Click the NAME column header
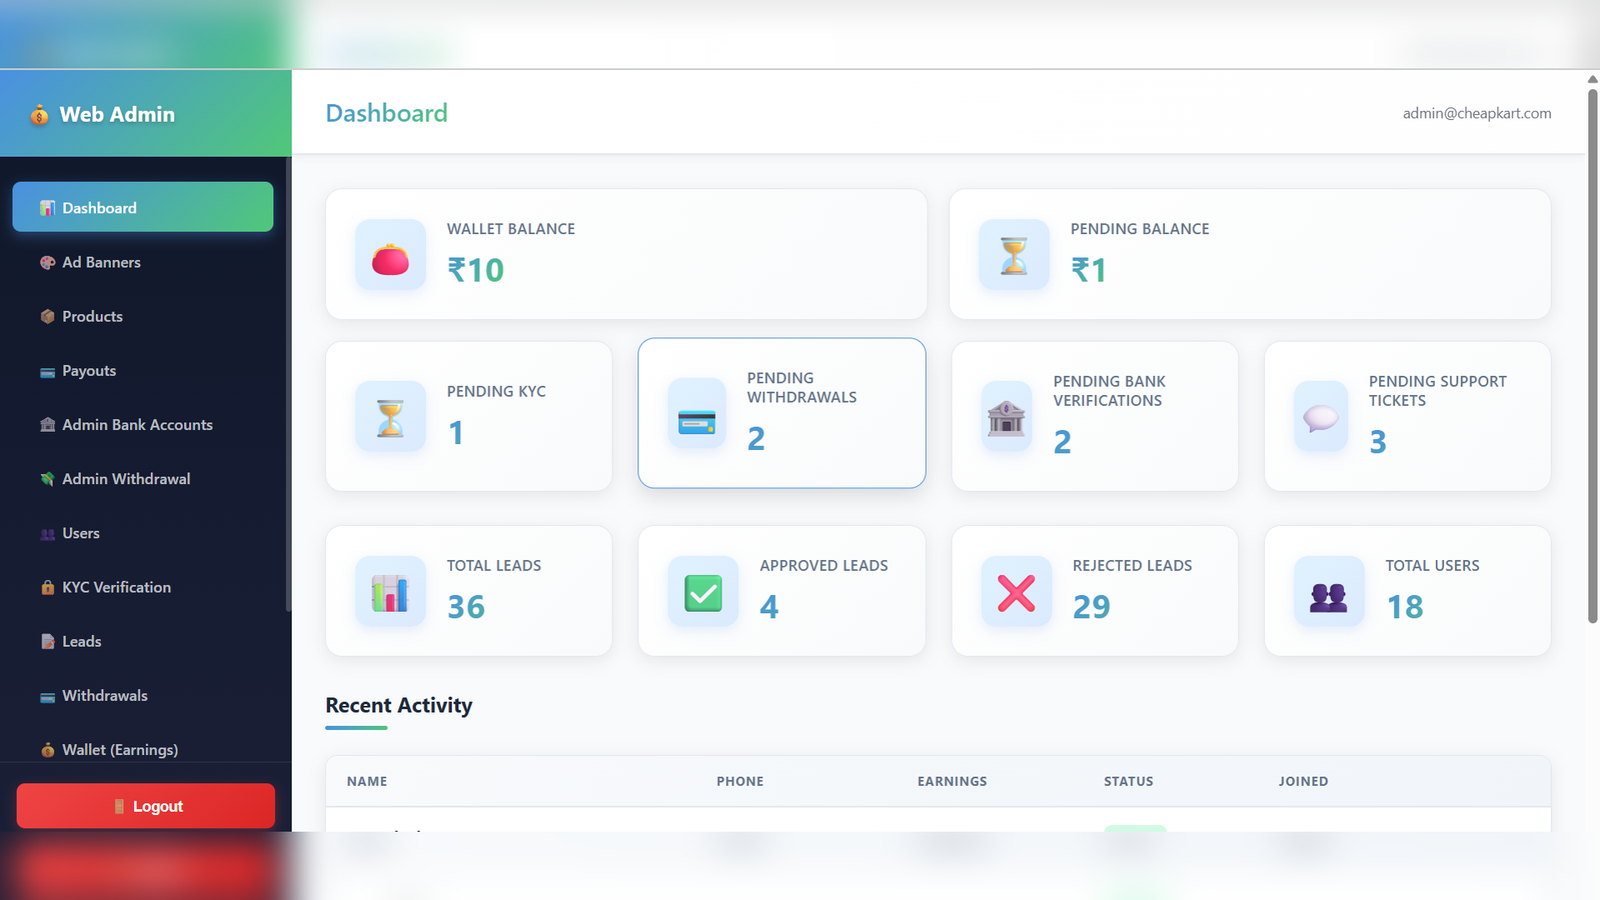1600x900 pixels. coord(367,781)
